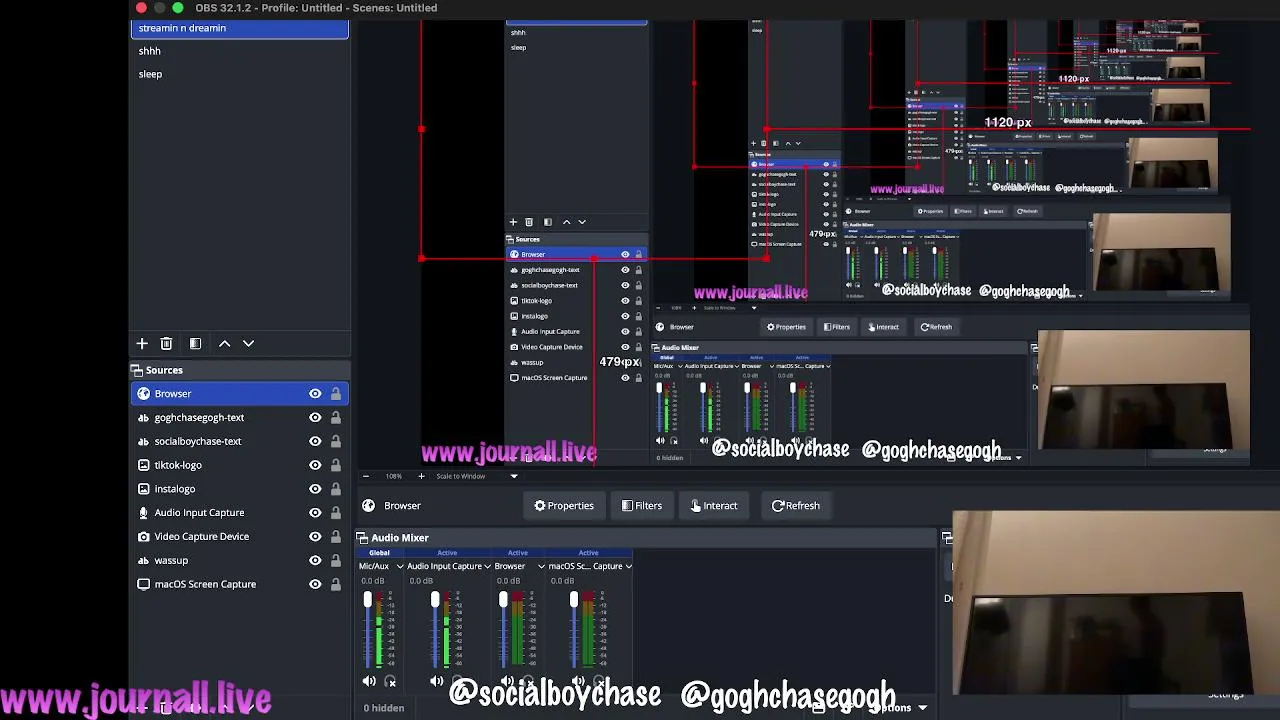Open the Scale to Window dropdown

(x=475, y=476)
